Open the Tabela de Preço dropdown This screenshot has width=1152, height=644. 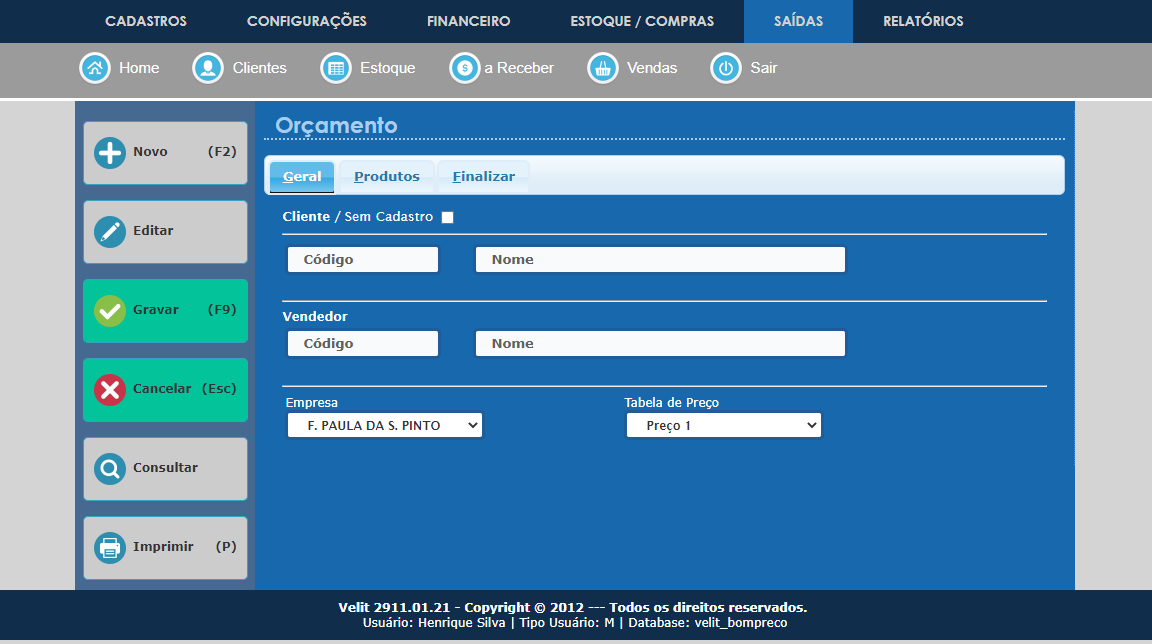coord(723,425)
